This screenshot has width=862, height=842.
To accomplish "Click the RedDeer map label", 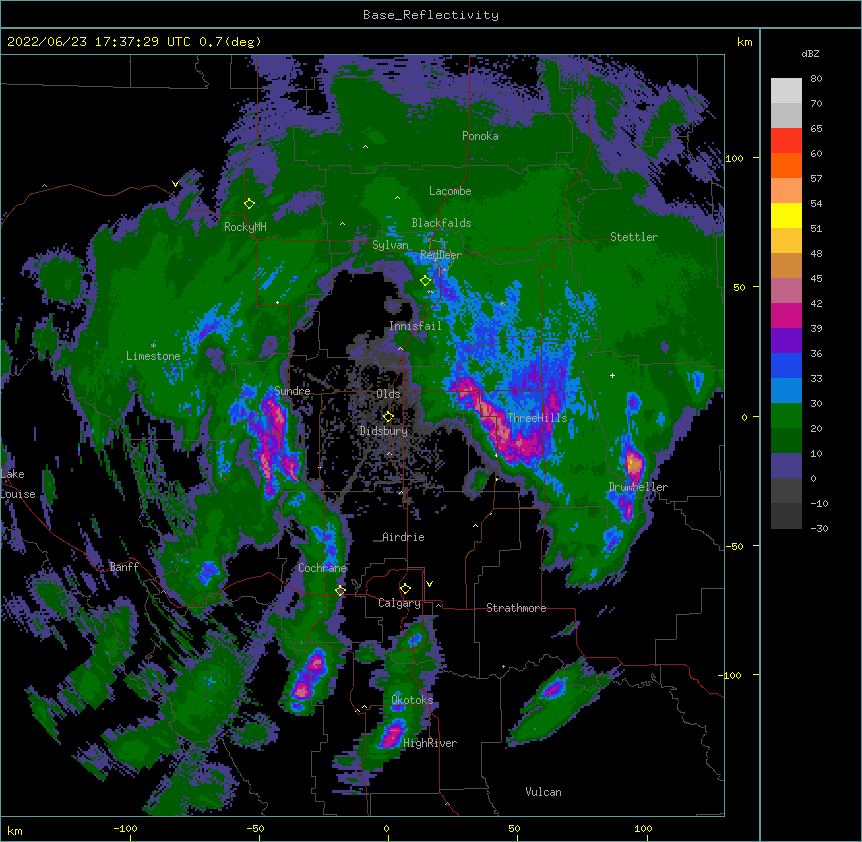I will 441,255.
